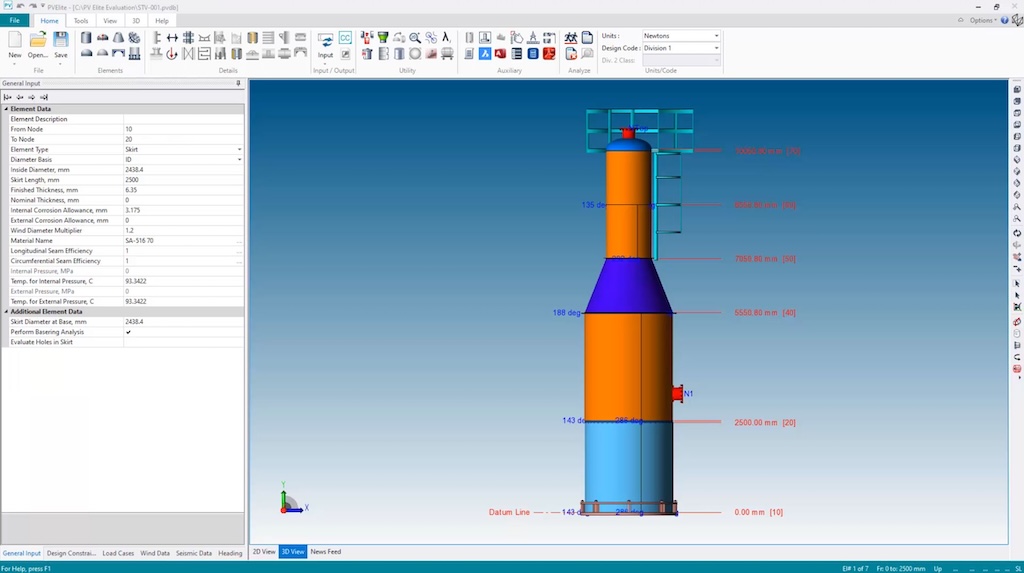Switch to the 2D View tab

(263, 552)
